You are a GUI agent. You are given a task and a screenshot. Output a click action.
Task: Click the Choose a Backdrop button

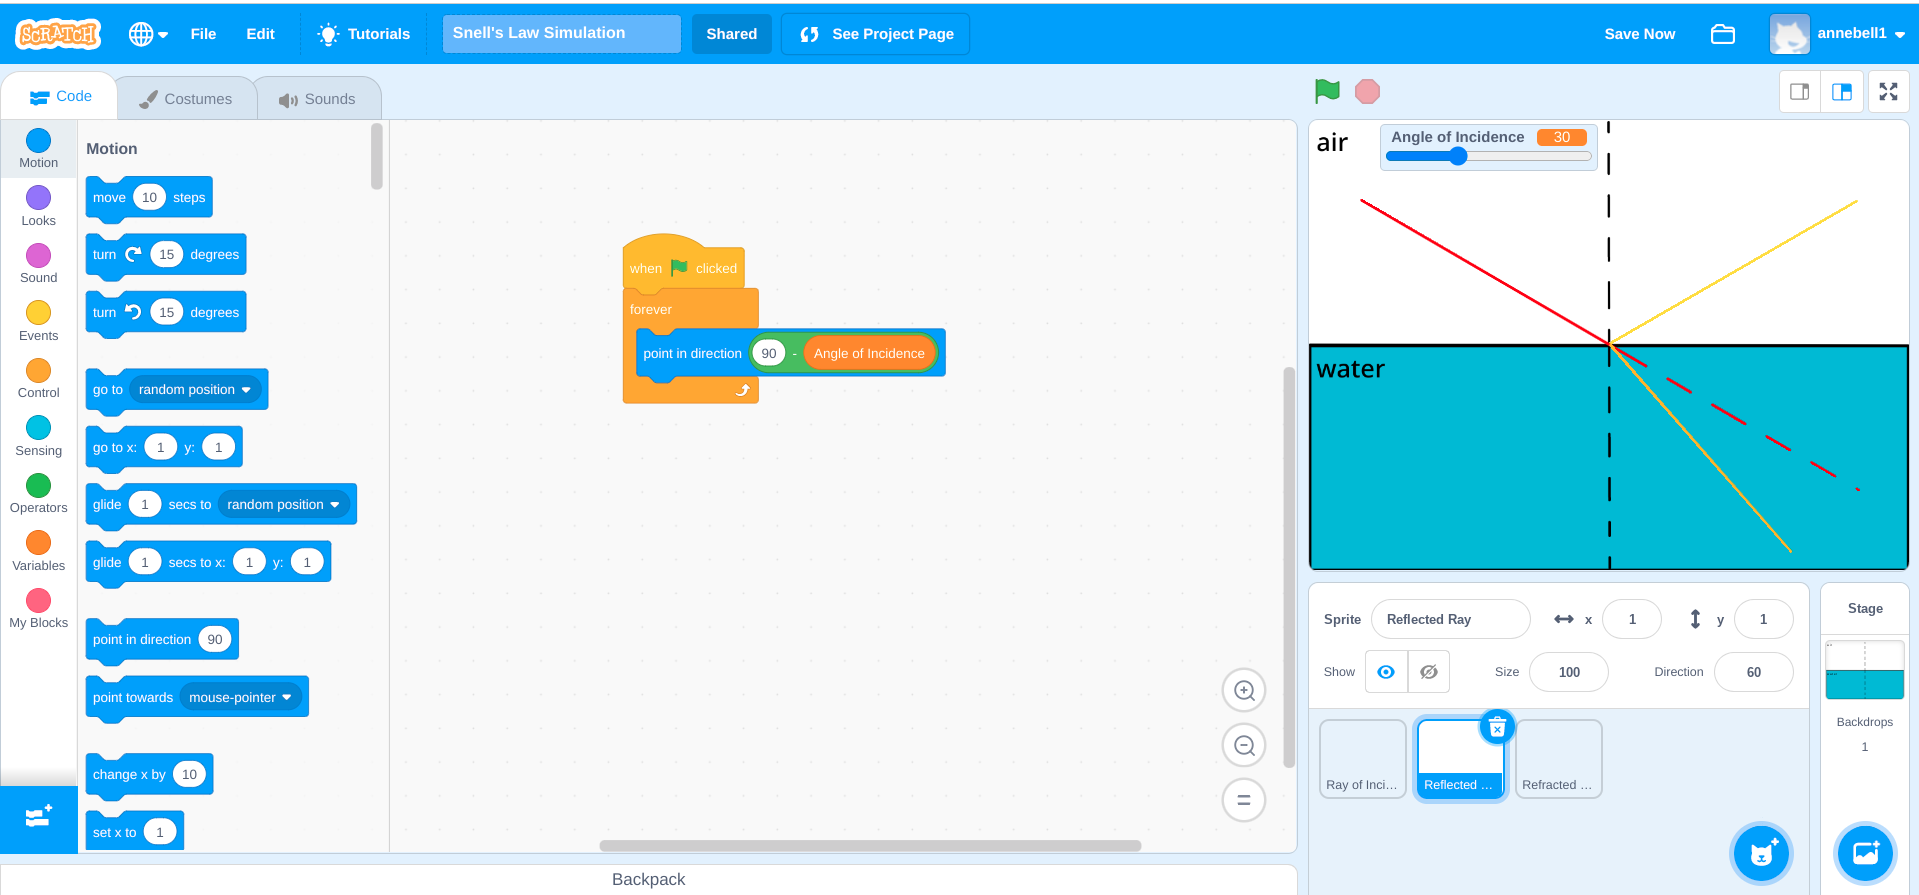pos(1865,853)
